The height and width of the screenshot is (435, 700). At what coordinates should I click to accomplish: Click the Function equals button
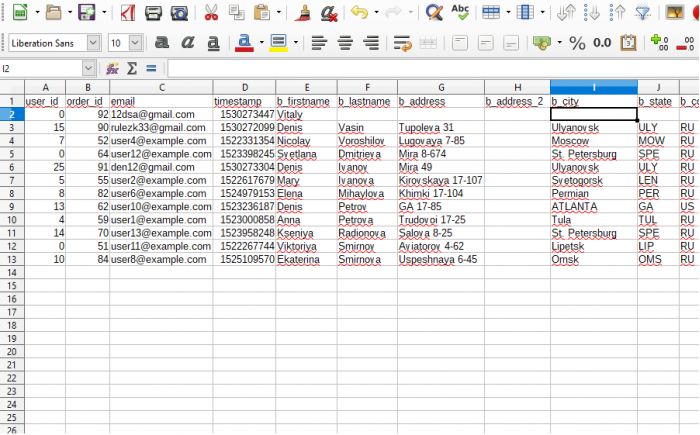coord(151,68)
